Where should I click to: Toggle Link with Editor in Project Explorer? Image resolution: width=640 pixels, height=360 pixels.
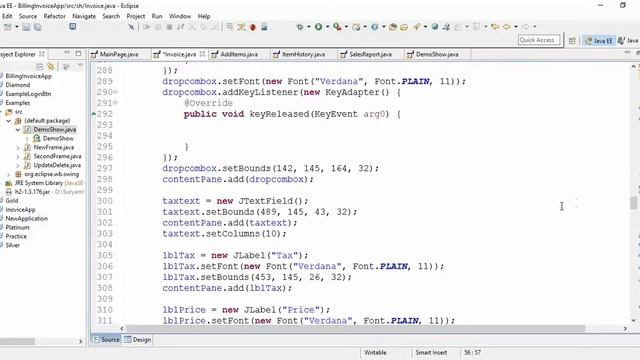pyautogui.click(x=51, y=67)
